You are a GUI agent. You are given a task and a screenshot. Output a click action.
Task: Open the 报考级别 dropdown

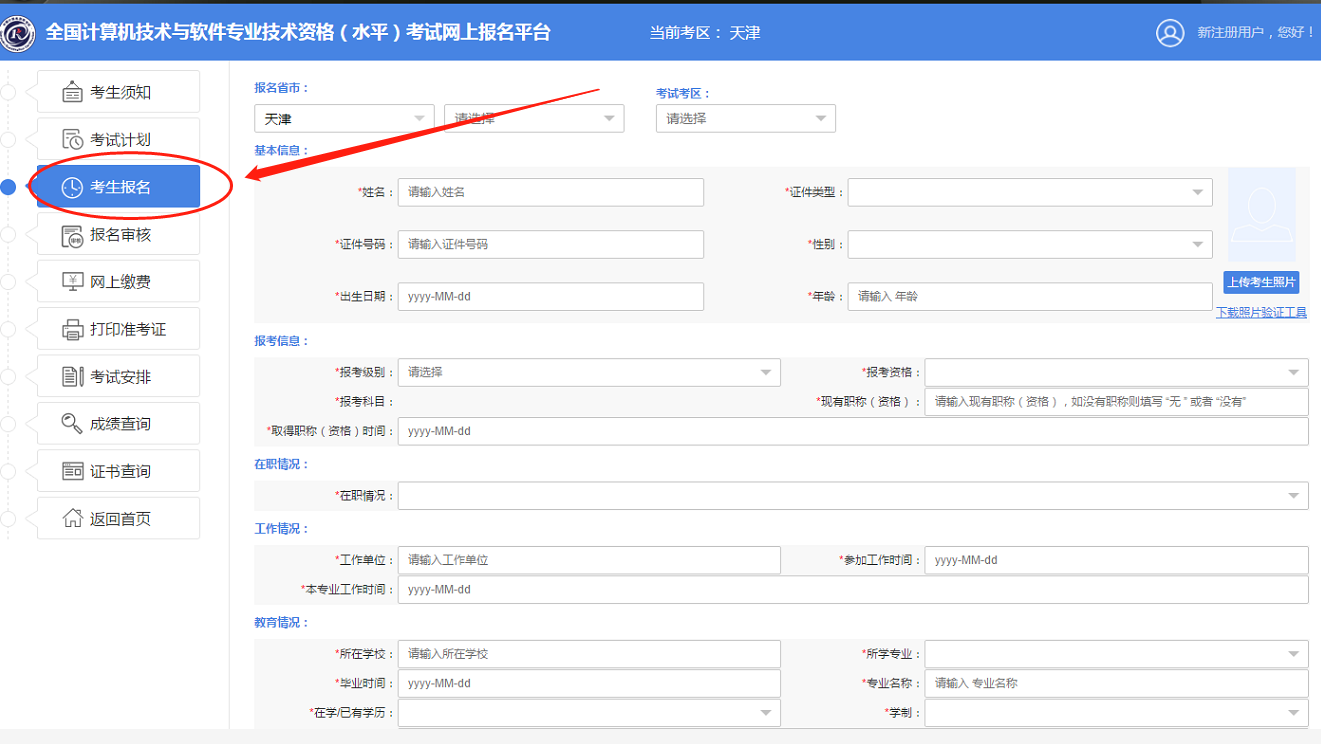[588, 372]
